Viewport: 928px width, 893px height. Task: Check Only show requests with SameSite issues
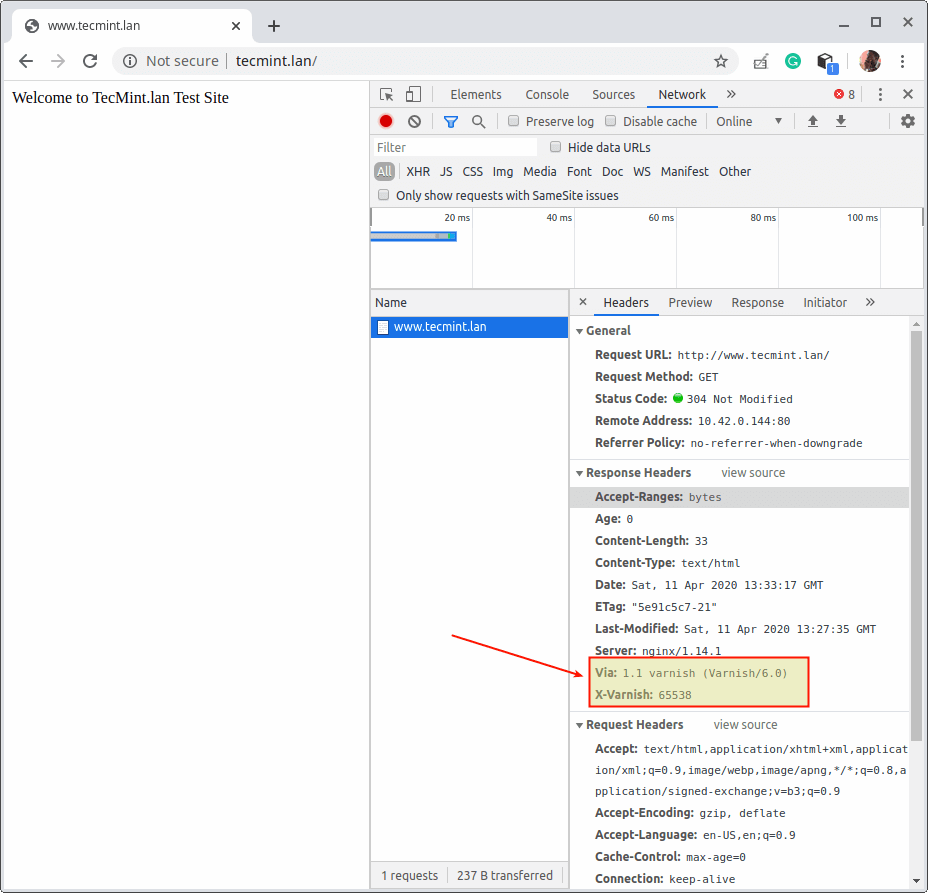point(384,195)
